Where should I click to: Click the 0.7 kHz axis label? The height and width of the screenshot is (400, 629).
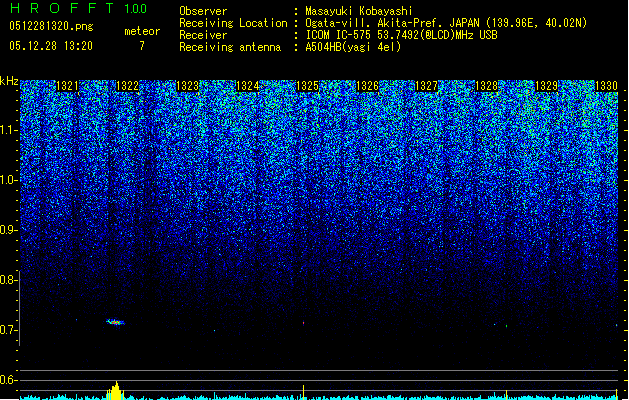(x=9, y=330)
